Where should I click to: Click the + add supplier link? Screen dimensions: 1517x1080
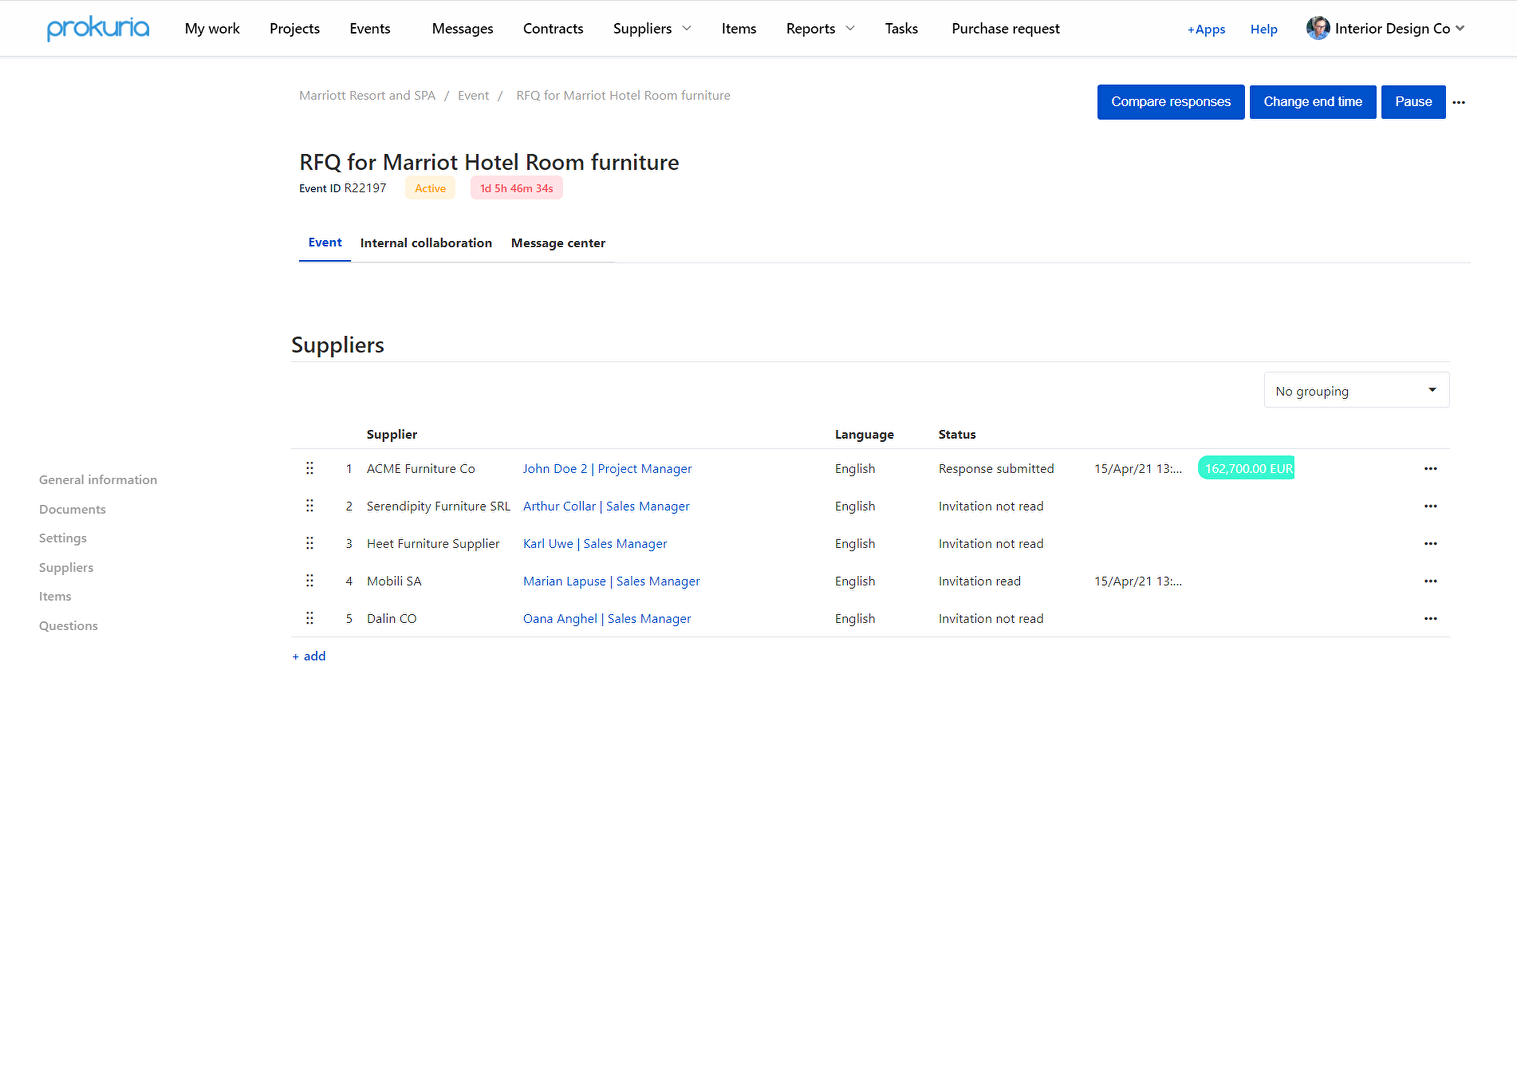click(309, 656)
